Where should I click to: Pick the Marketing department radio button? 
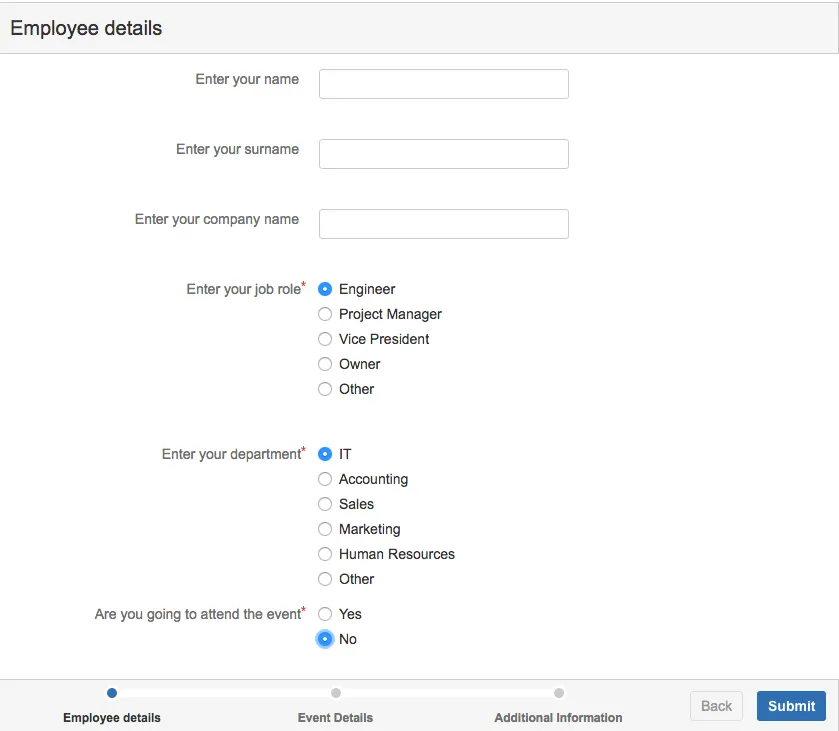coord(325,529)
